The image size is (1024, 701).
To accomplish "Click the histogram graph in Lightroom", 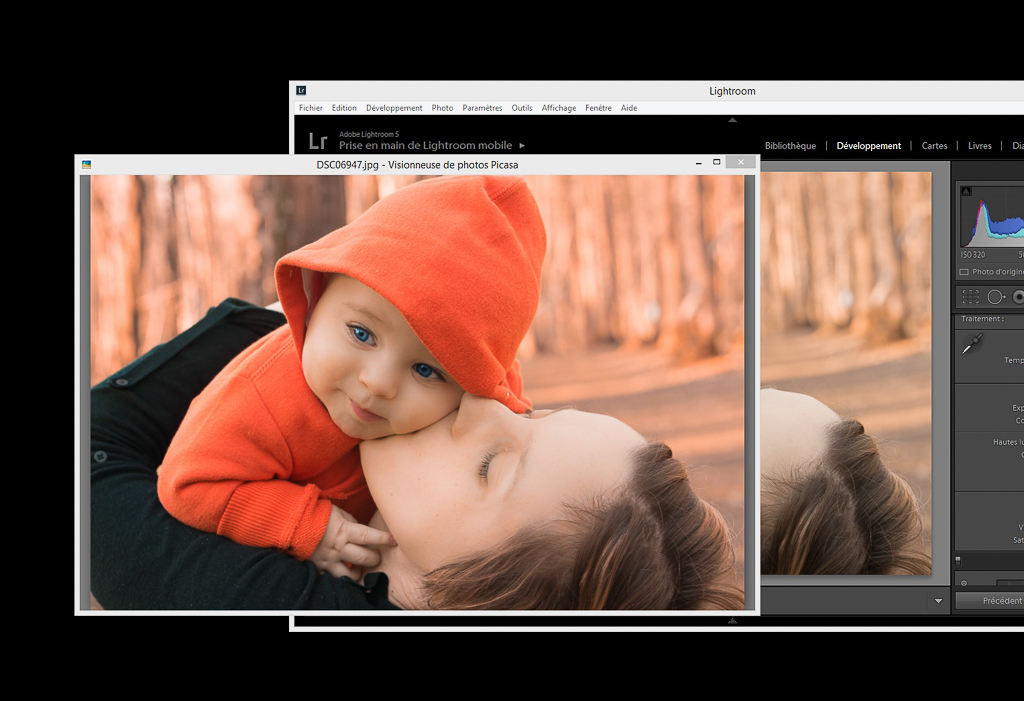I will coord(992,216).
